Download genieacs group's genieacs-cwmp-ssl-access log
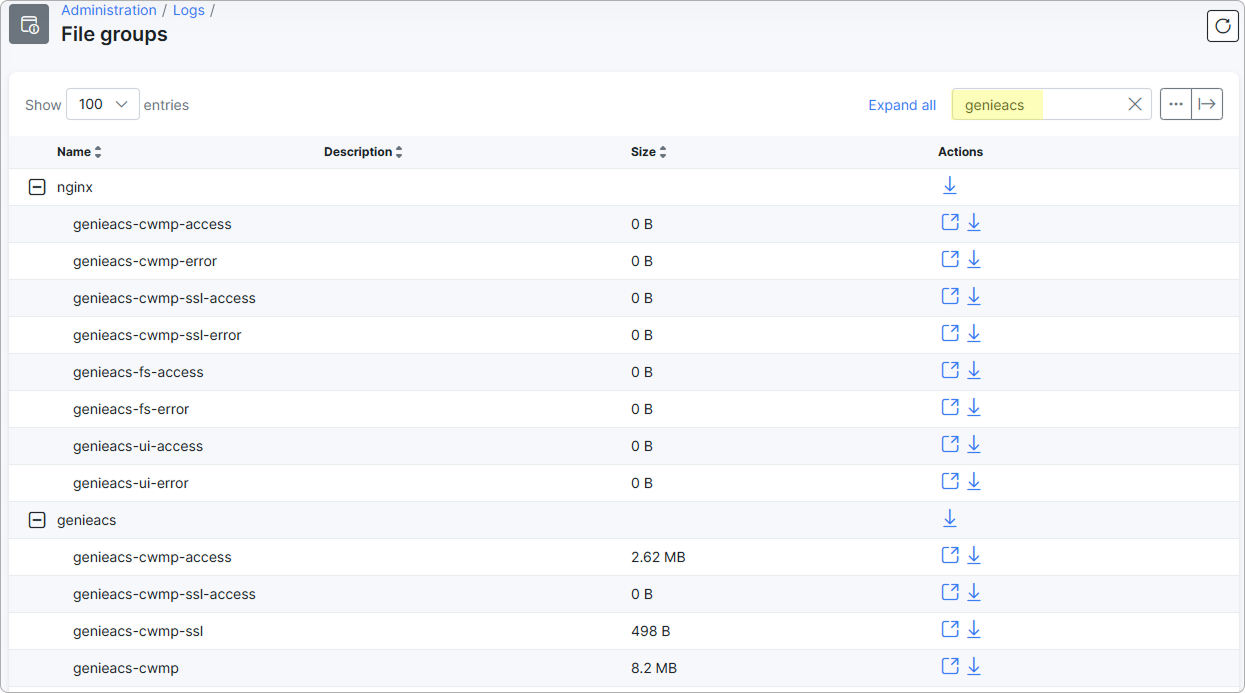 (974, 593)
